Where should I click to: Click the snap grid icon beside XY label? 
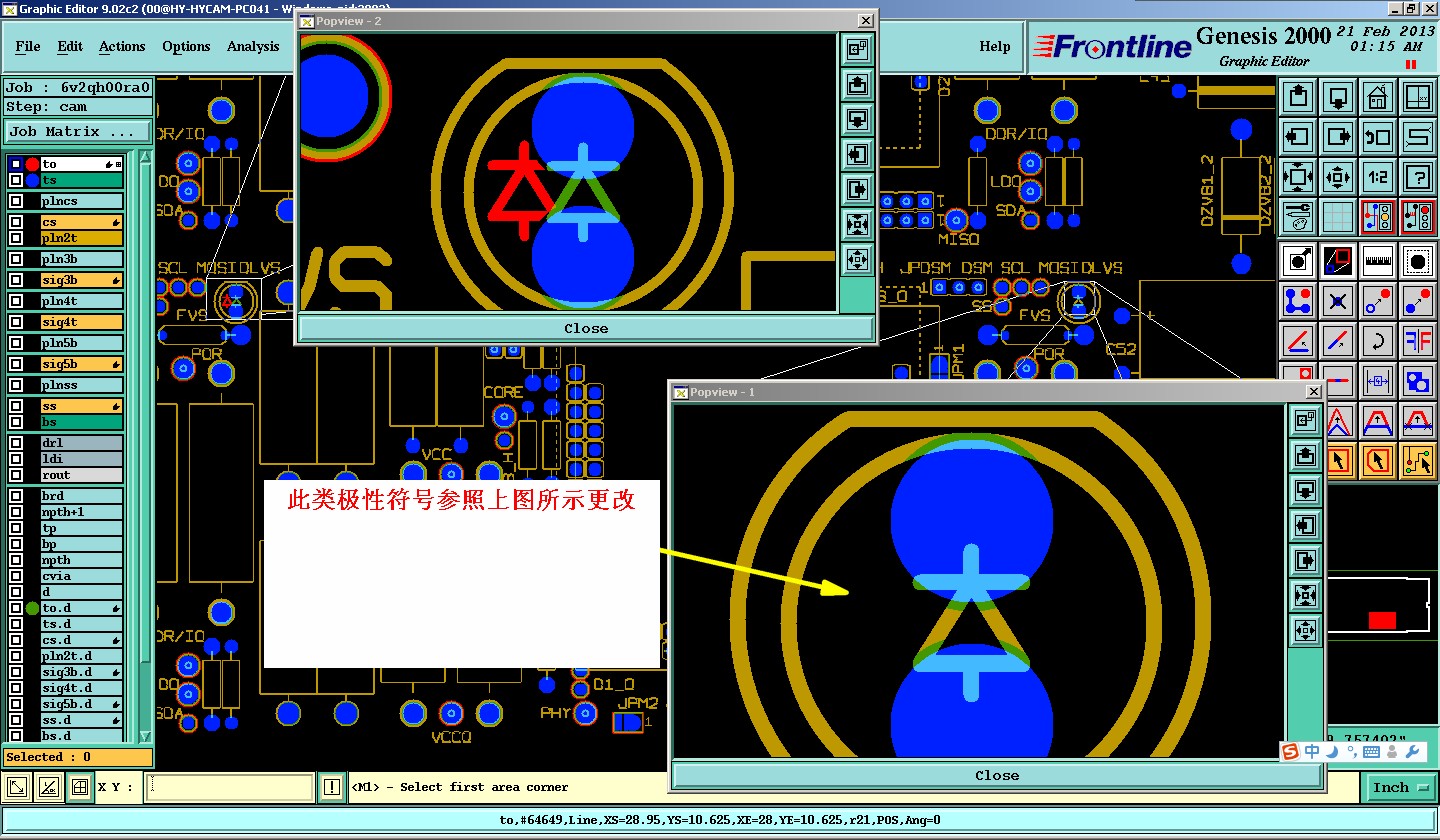tap(80, 788)
